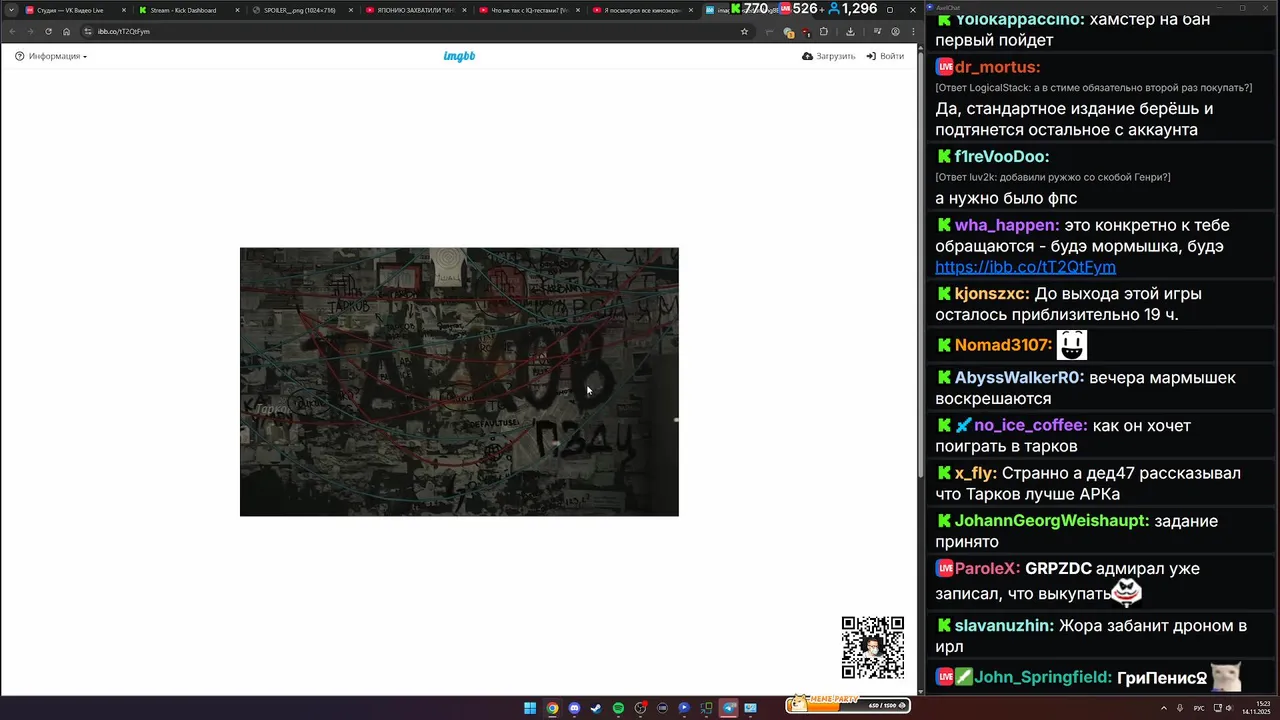This screenshot has height=720, width=1280.
Task: Click username John_Springfield in chat
Action: pos(1043,677)
